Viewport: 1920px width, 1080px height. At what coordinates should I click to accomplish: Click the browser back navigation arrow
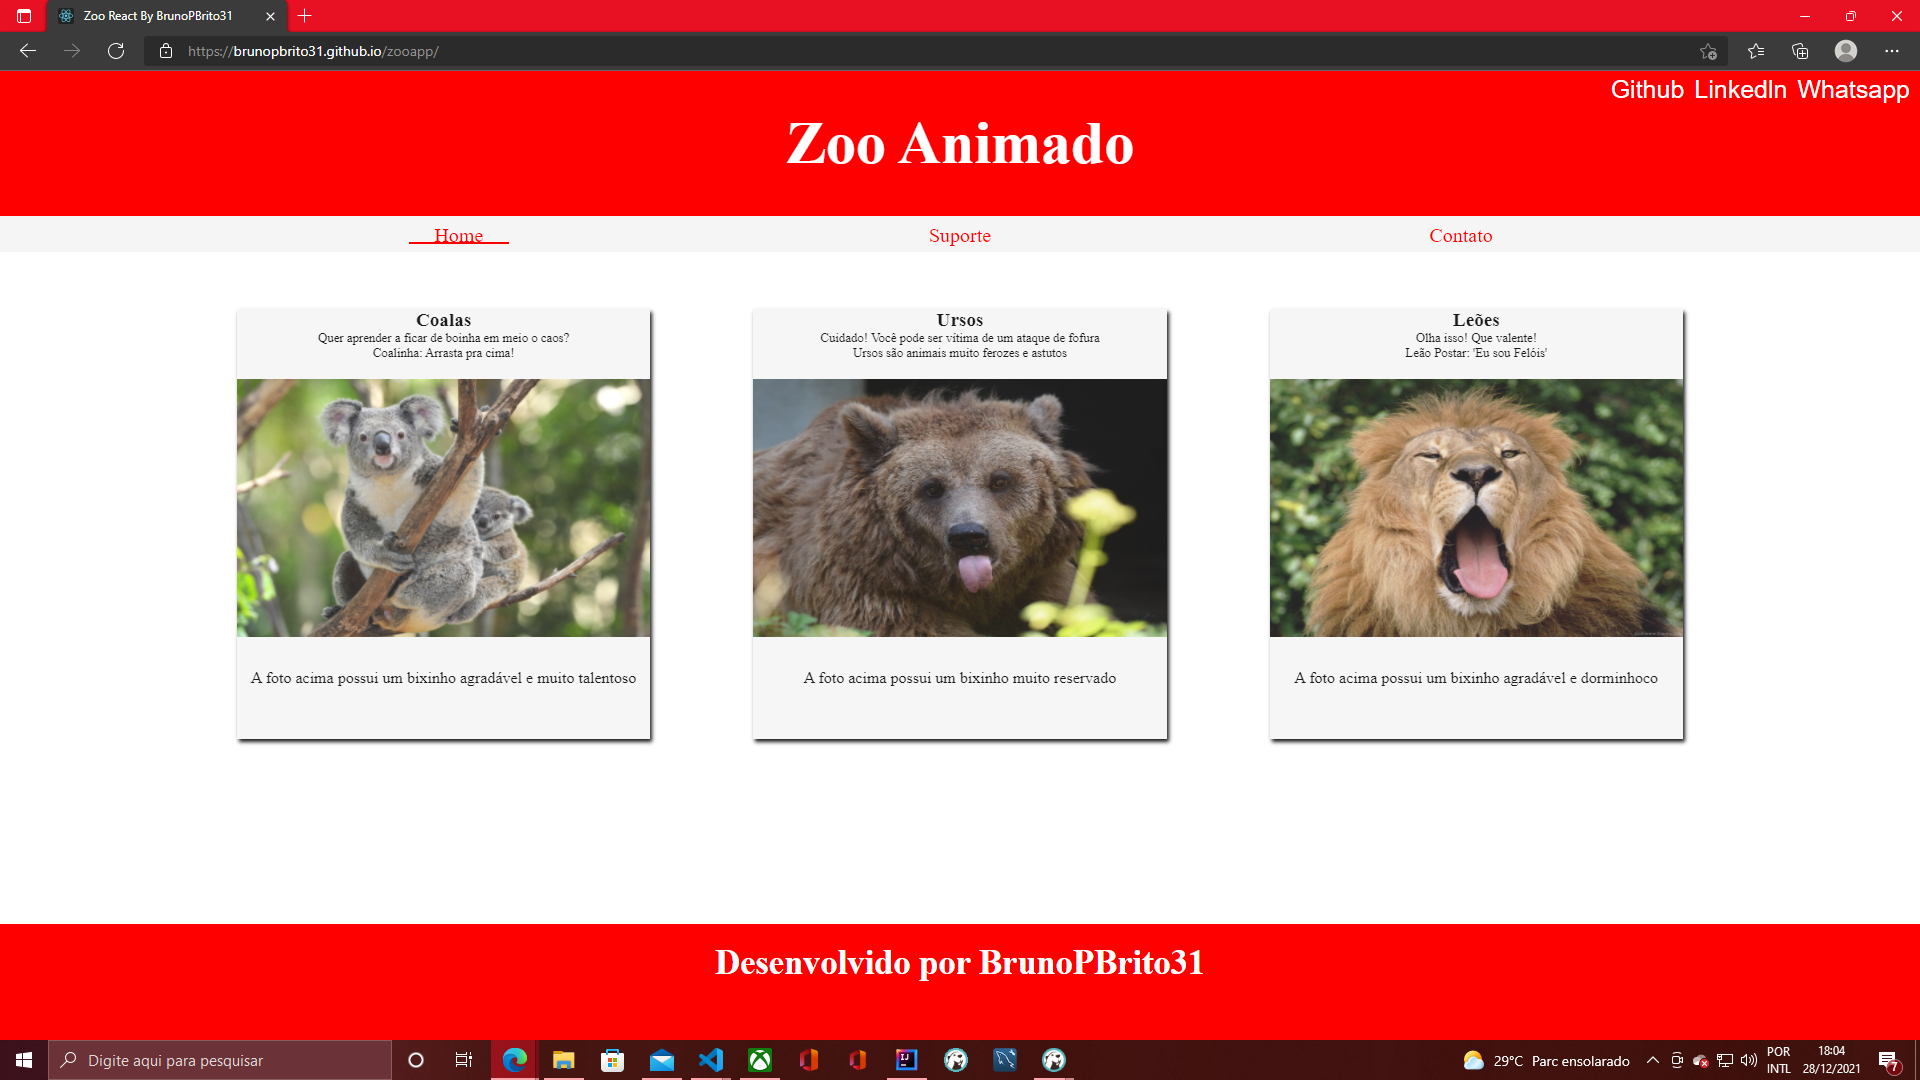point(26,51)
